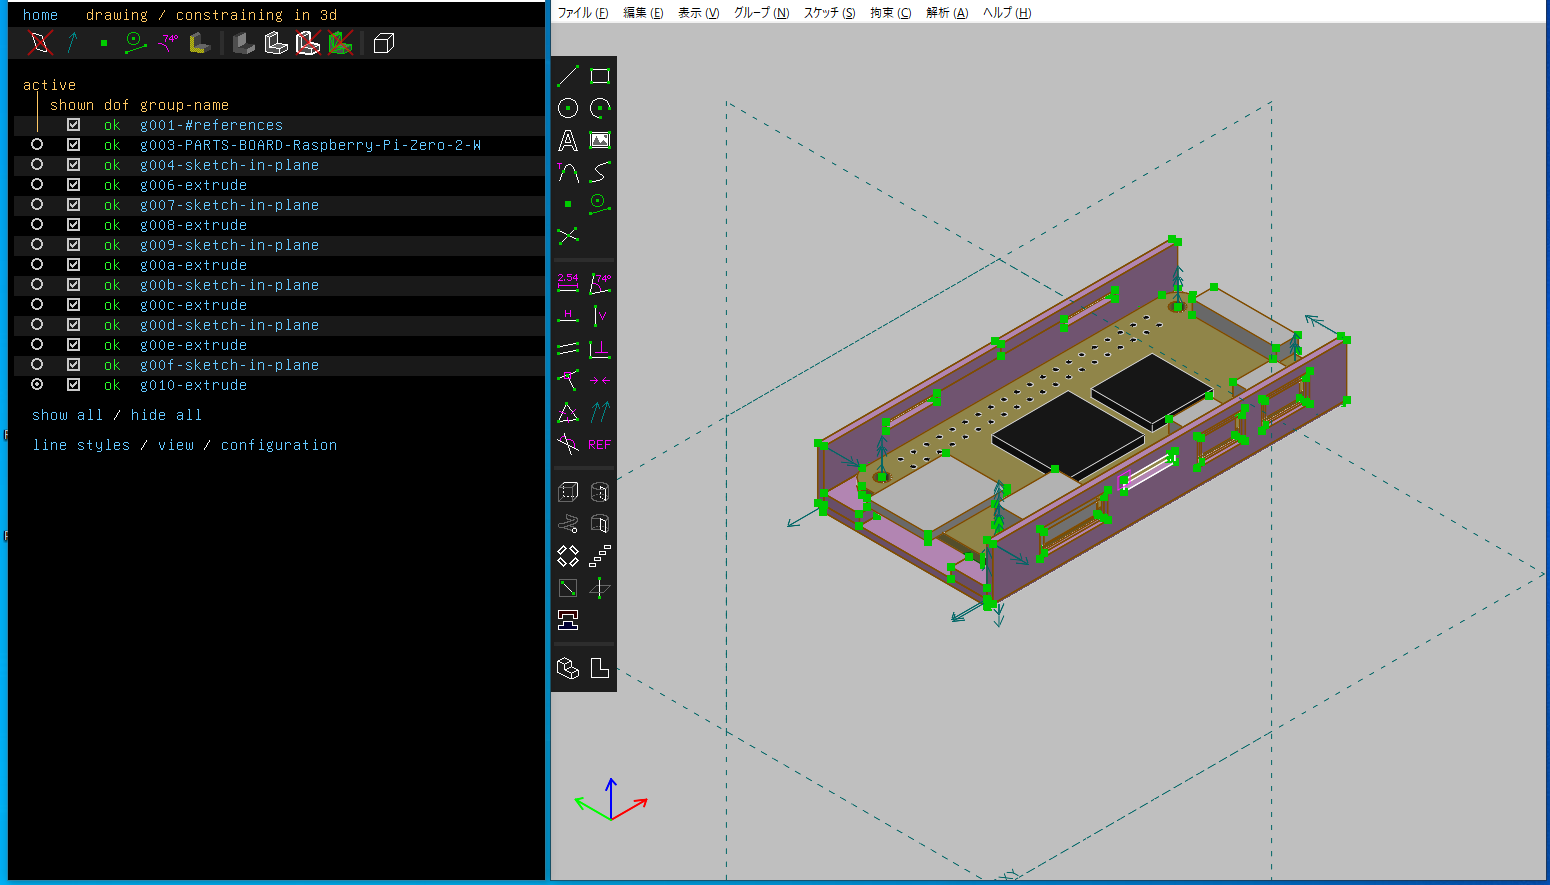Open the ファイル (File) menu
The width and height of the screenshot is (1550, 885).
tap(582, 13)
